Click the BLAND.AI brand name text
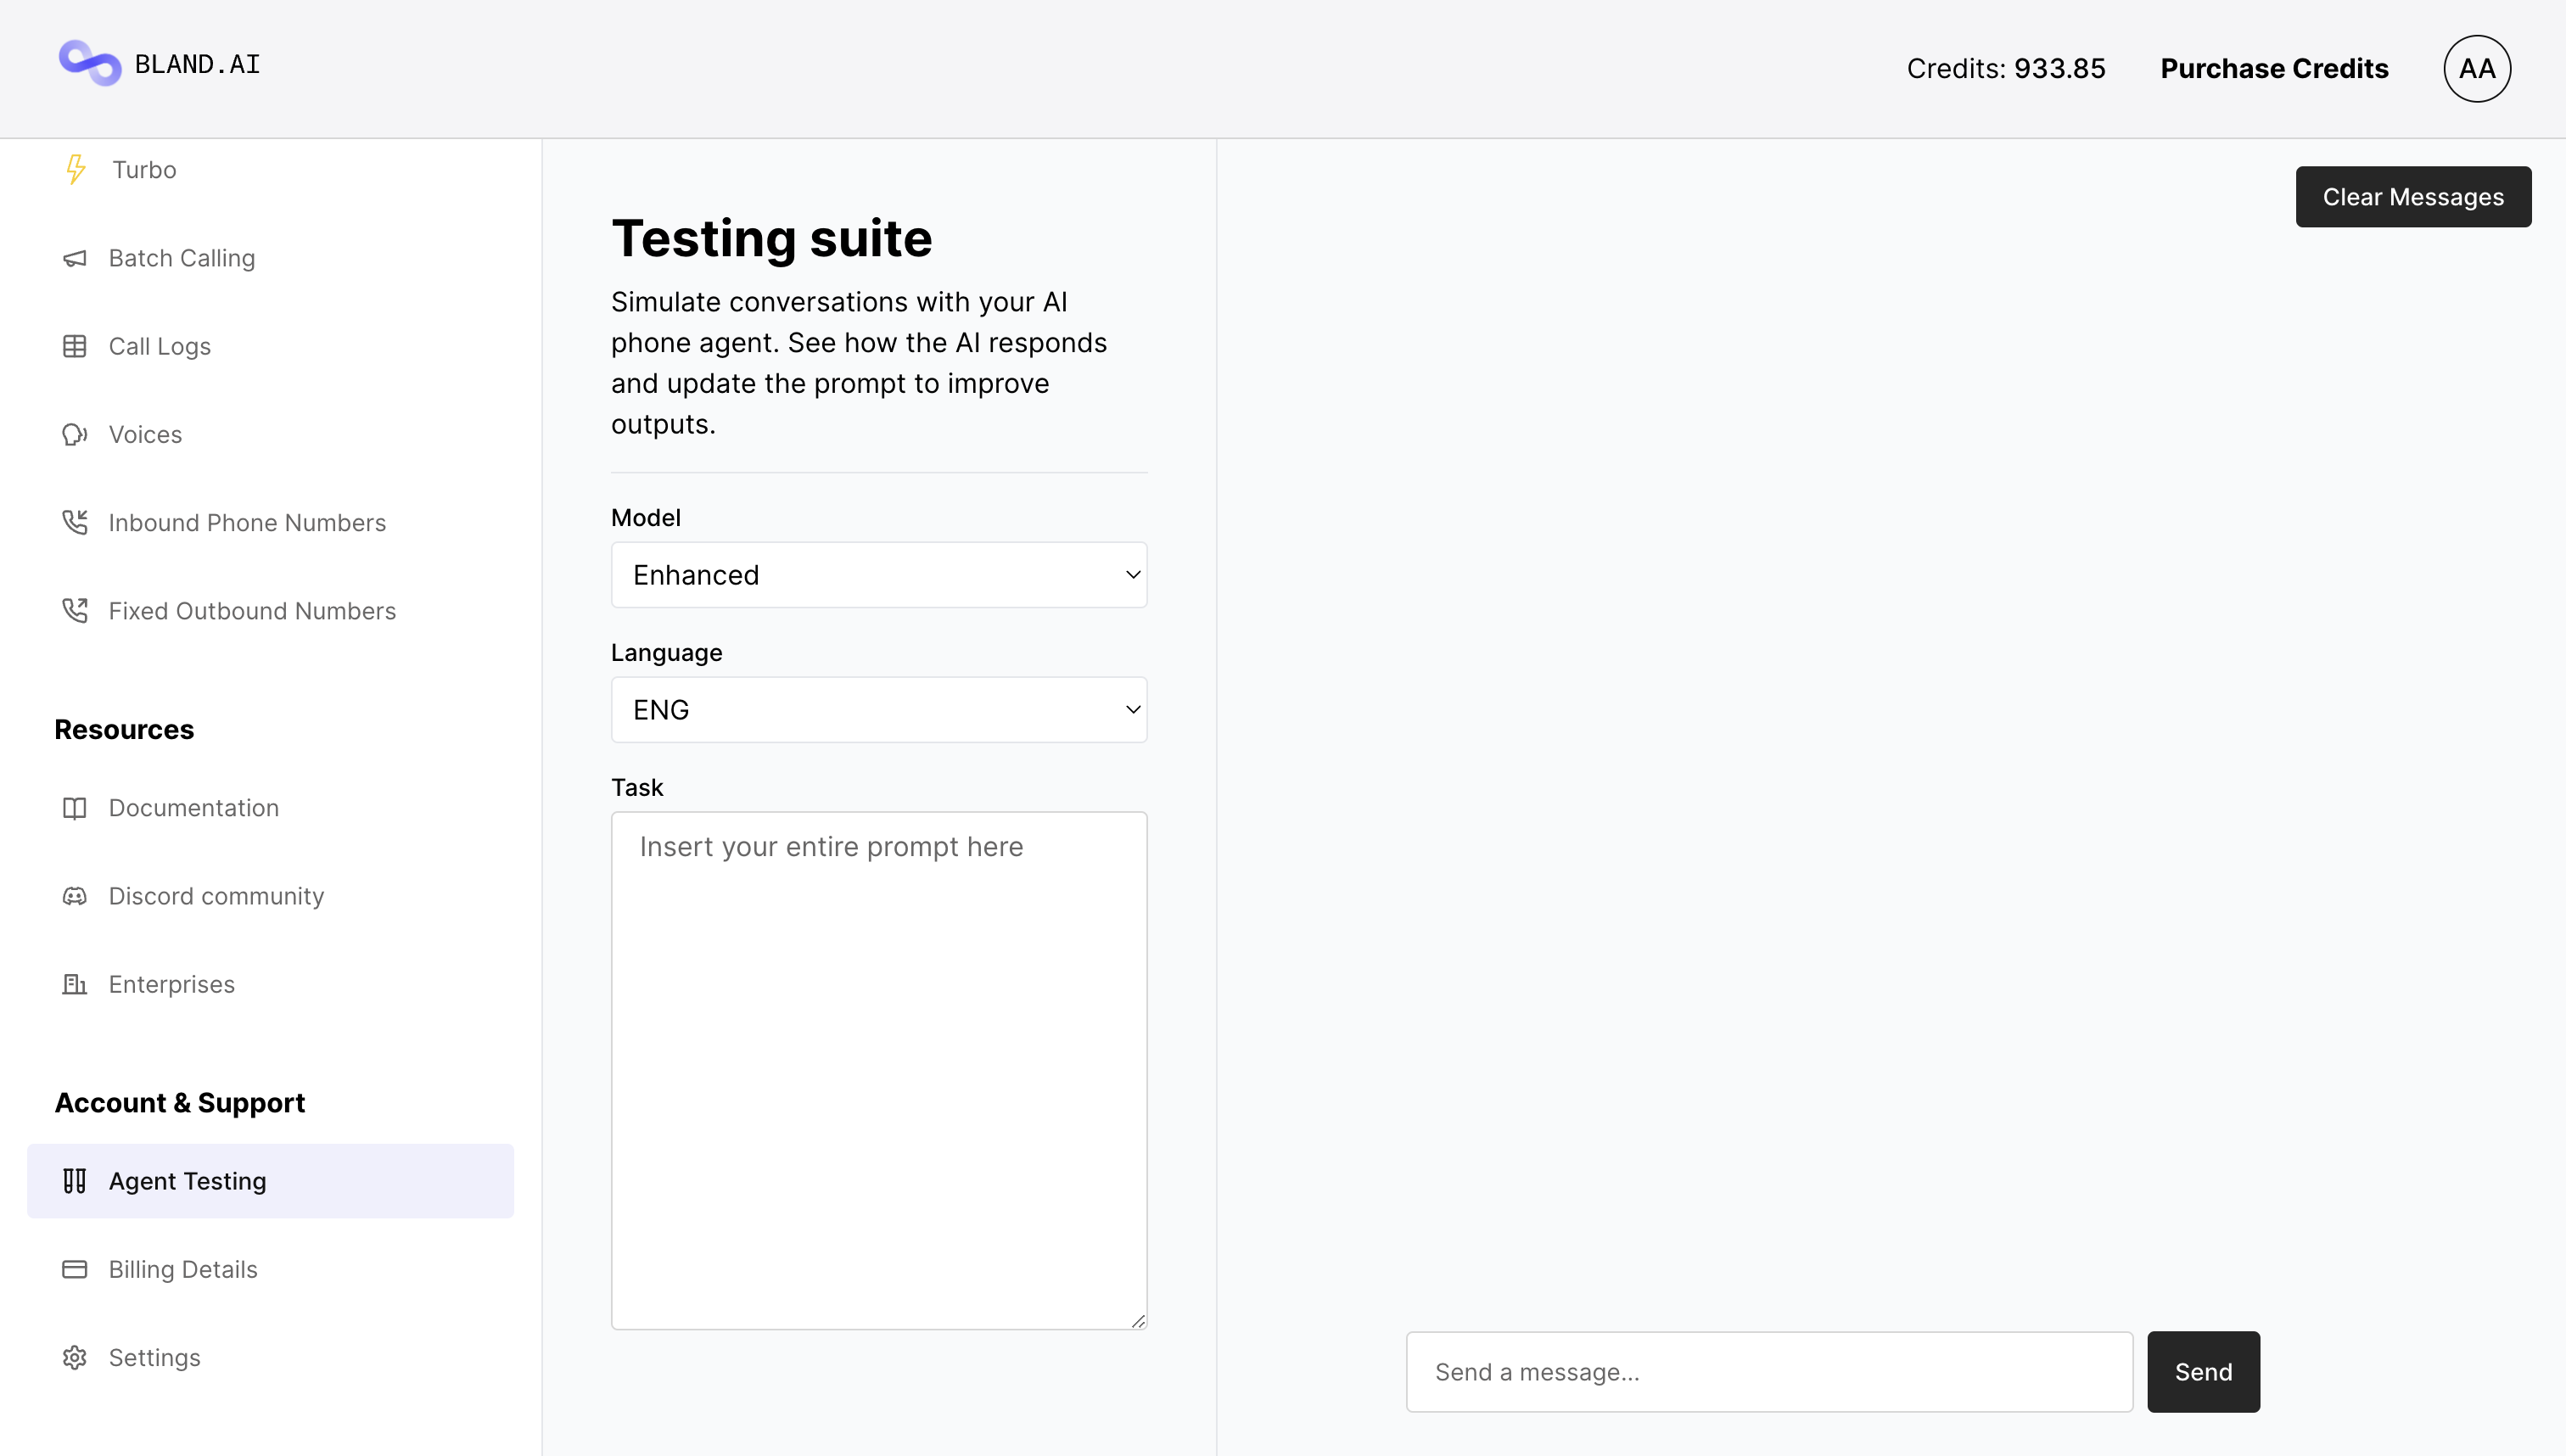Screen dimensions: 2566x1456 (197, 64)
